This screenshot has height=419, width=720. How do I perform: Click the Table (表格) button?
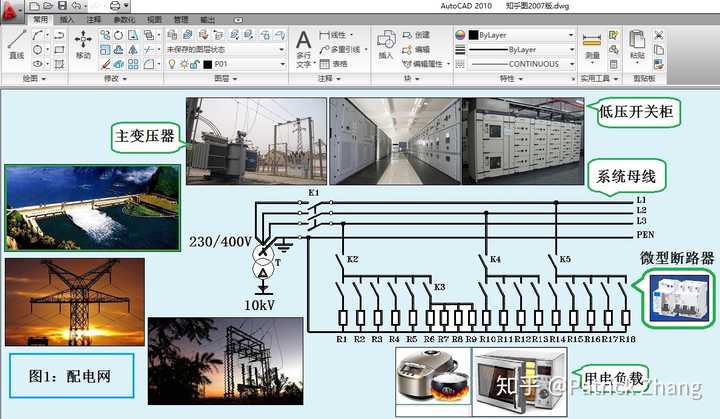tap(333, 64)
